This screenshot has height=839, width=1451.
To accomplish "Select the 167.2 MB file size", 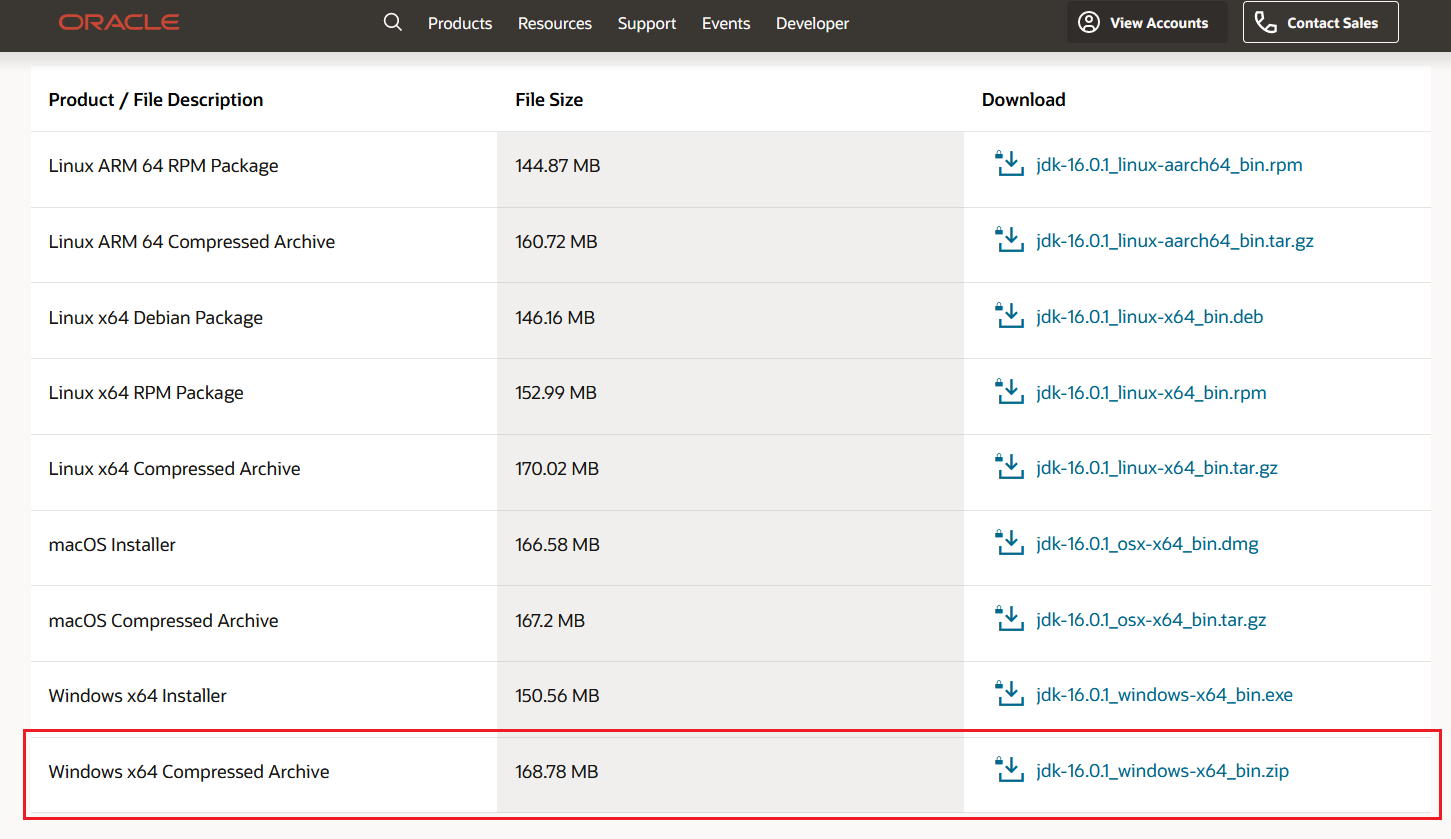I will point(550,621).
